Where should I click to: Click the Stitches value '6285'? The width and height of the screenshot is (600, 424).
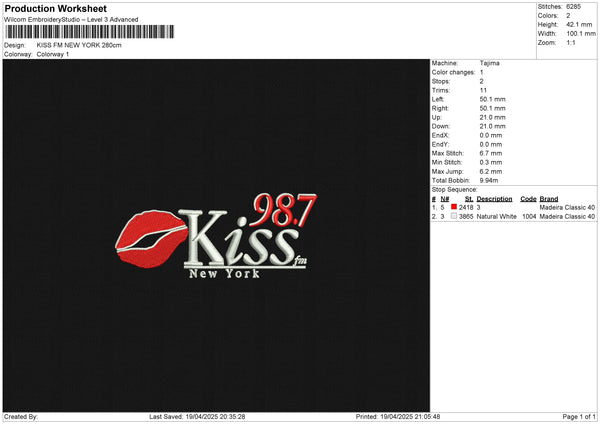[574, 7]
